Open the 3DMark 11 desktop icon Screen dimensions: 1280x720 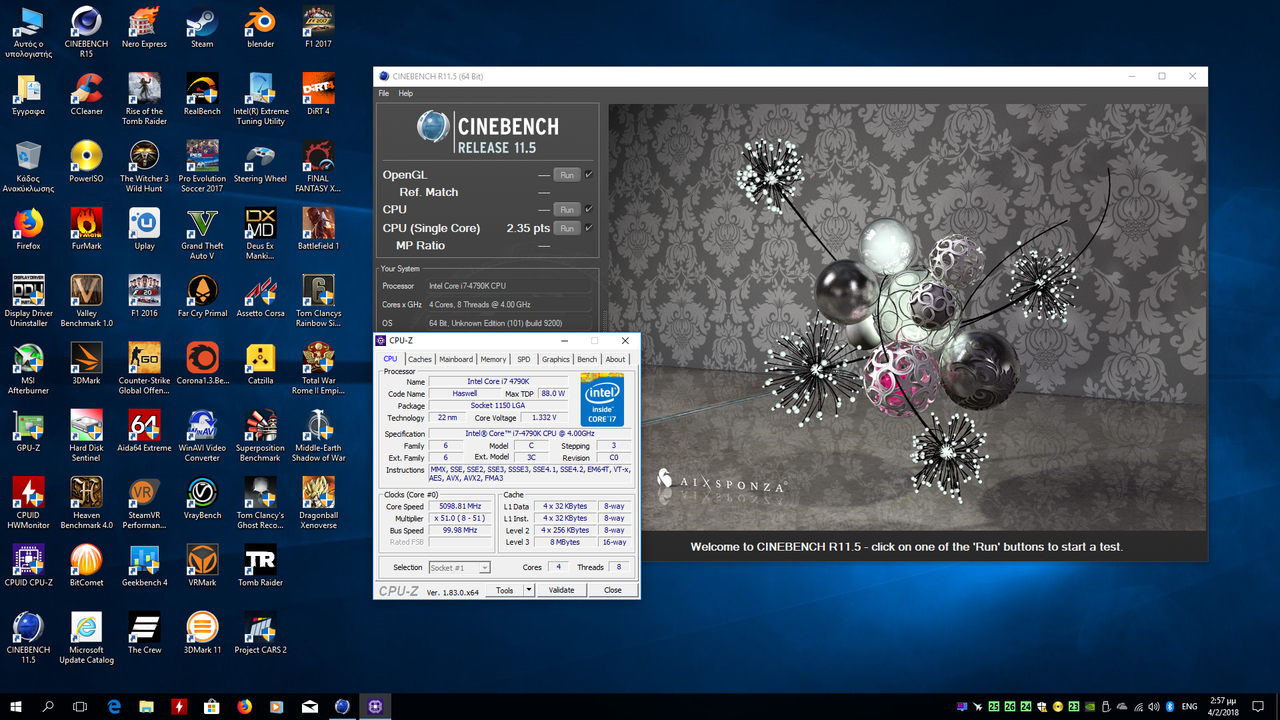tap(202, 632)
